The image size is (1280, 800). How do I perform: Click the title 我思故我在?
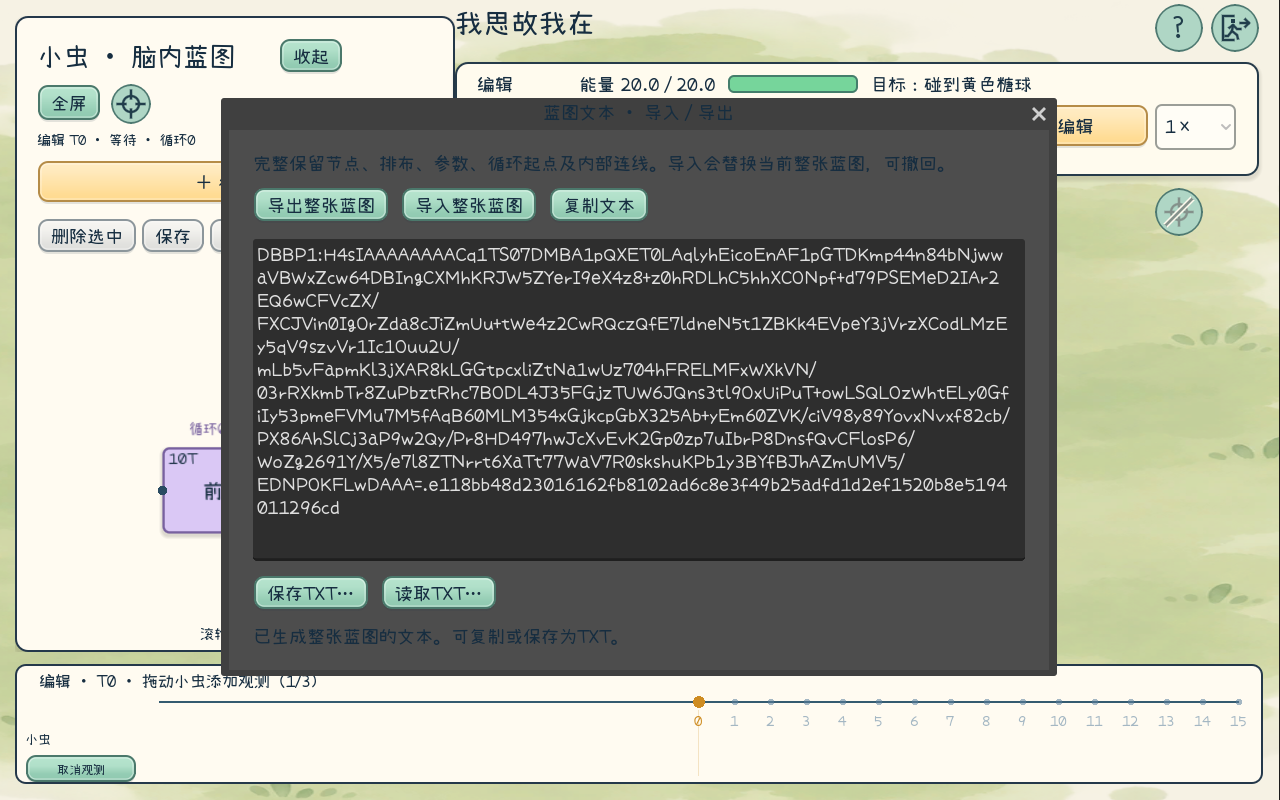[x=525, y=24]
